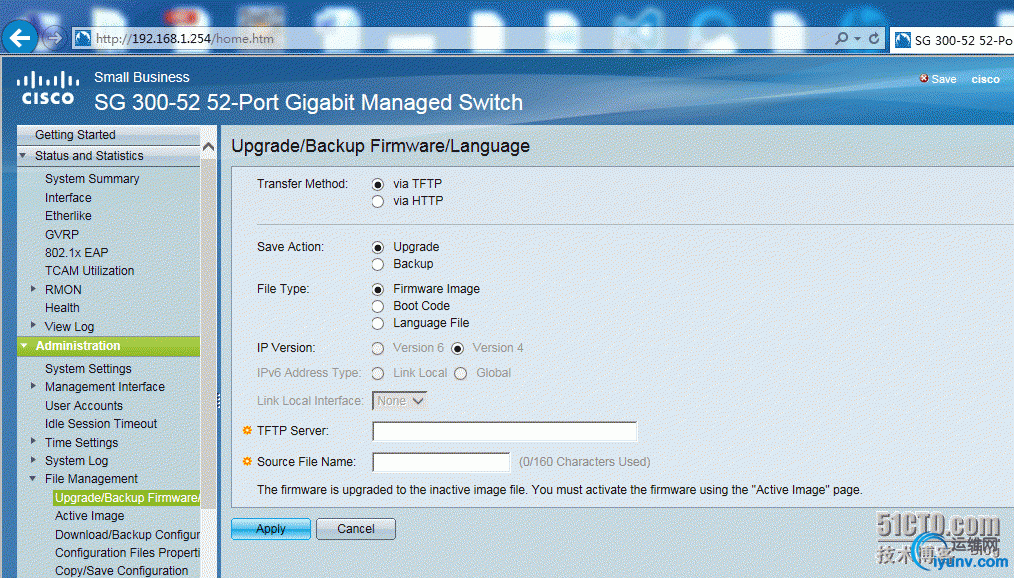Viewport: 1014px width, 578px height.
Task: Open Active Image page
Action: click(x=89, y=516)
